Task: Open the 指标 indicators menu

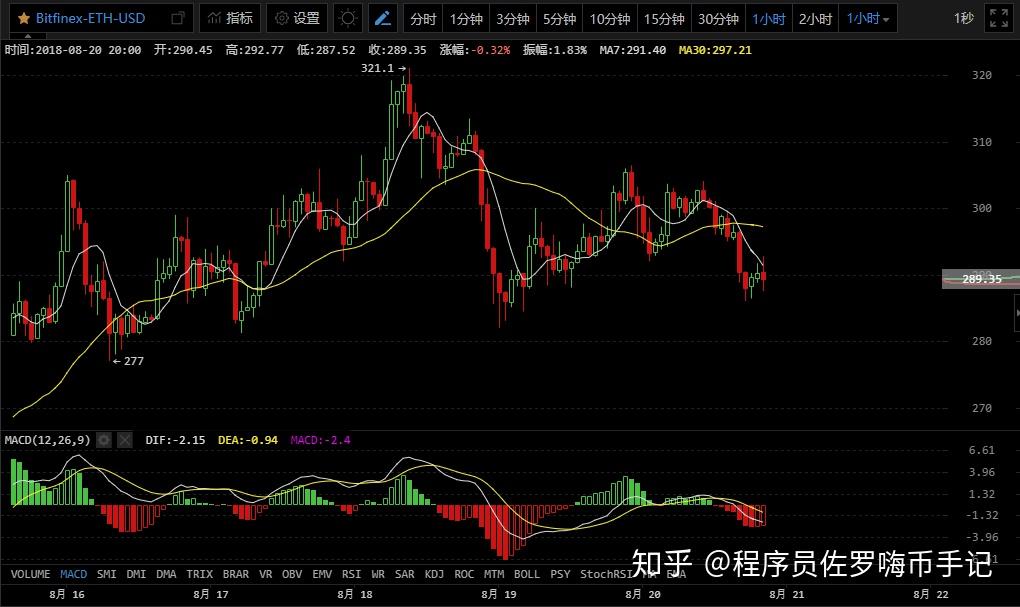Action: pos(230,18)
